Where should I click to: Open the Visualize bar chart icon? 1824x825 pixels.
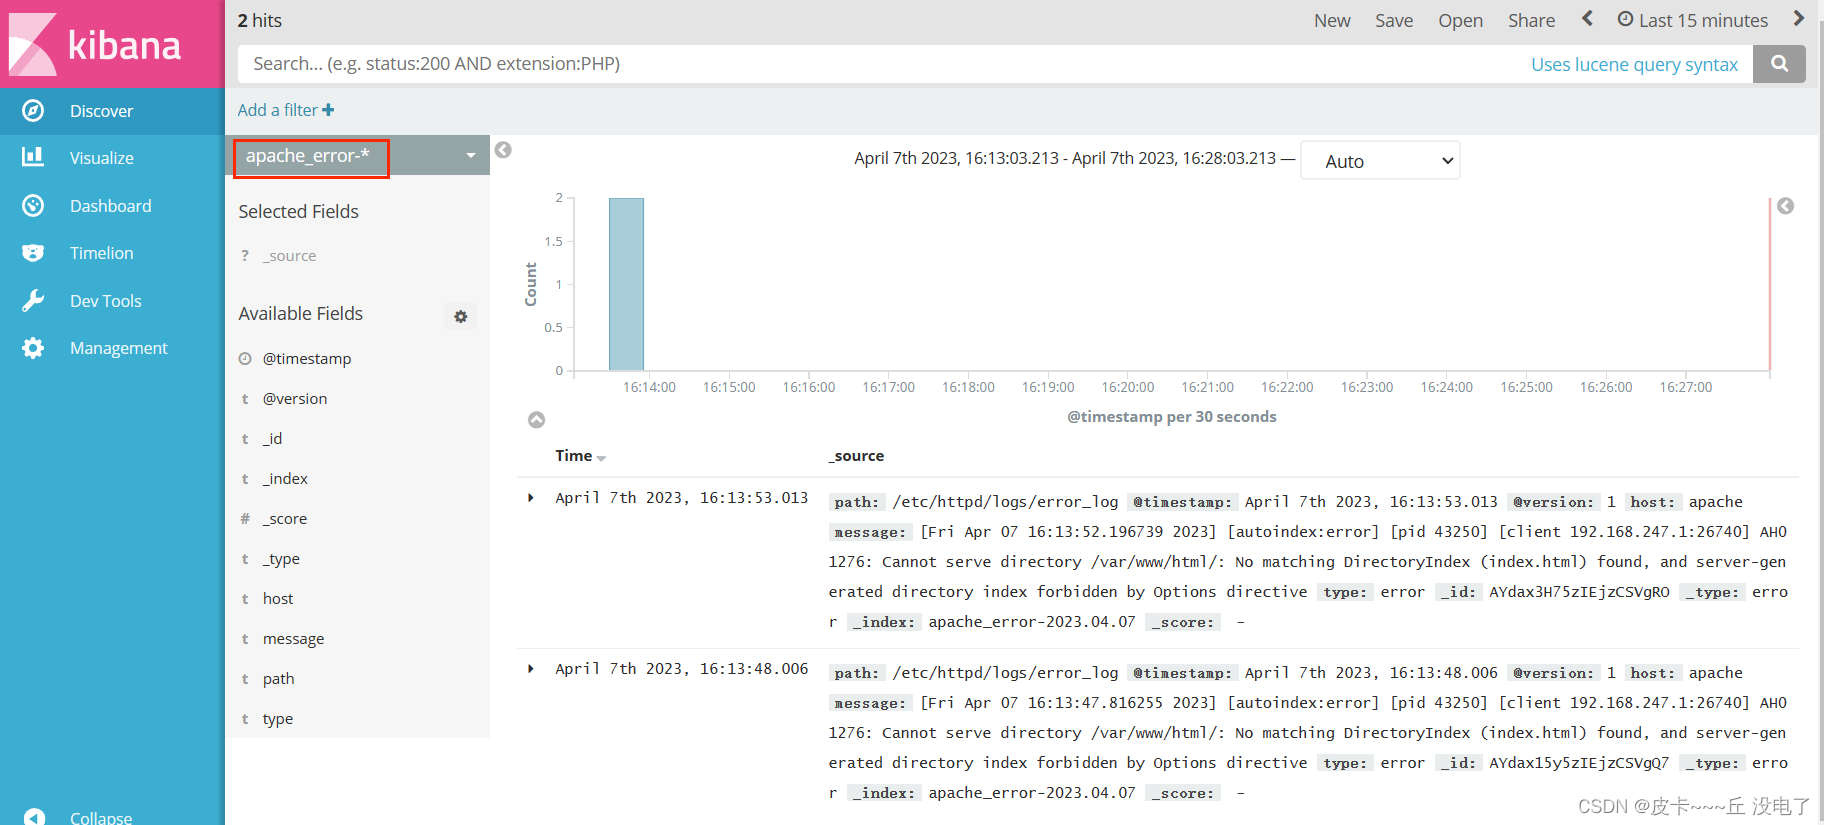[x=33, y=157]
